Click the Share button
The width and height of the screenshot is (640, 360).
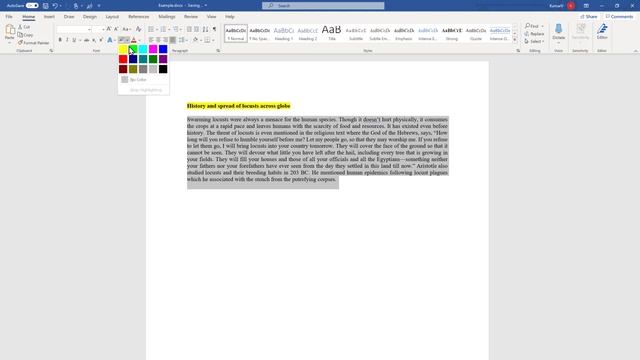(x=589, y=17)
